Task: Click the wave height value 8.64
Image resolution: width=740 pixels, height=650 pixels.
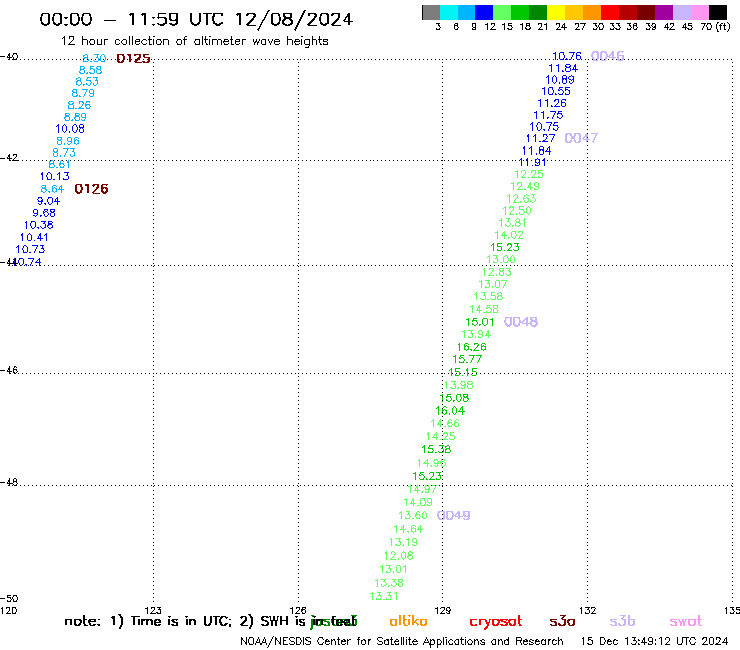Action: click(x=52, y=189)
